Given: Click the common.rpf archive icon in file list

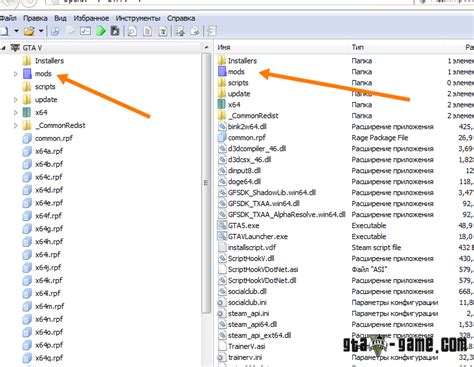Looking at the screenshot, I should coord(222,137).
